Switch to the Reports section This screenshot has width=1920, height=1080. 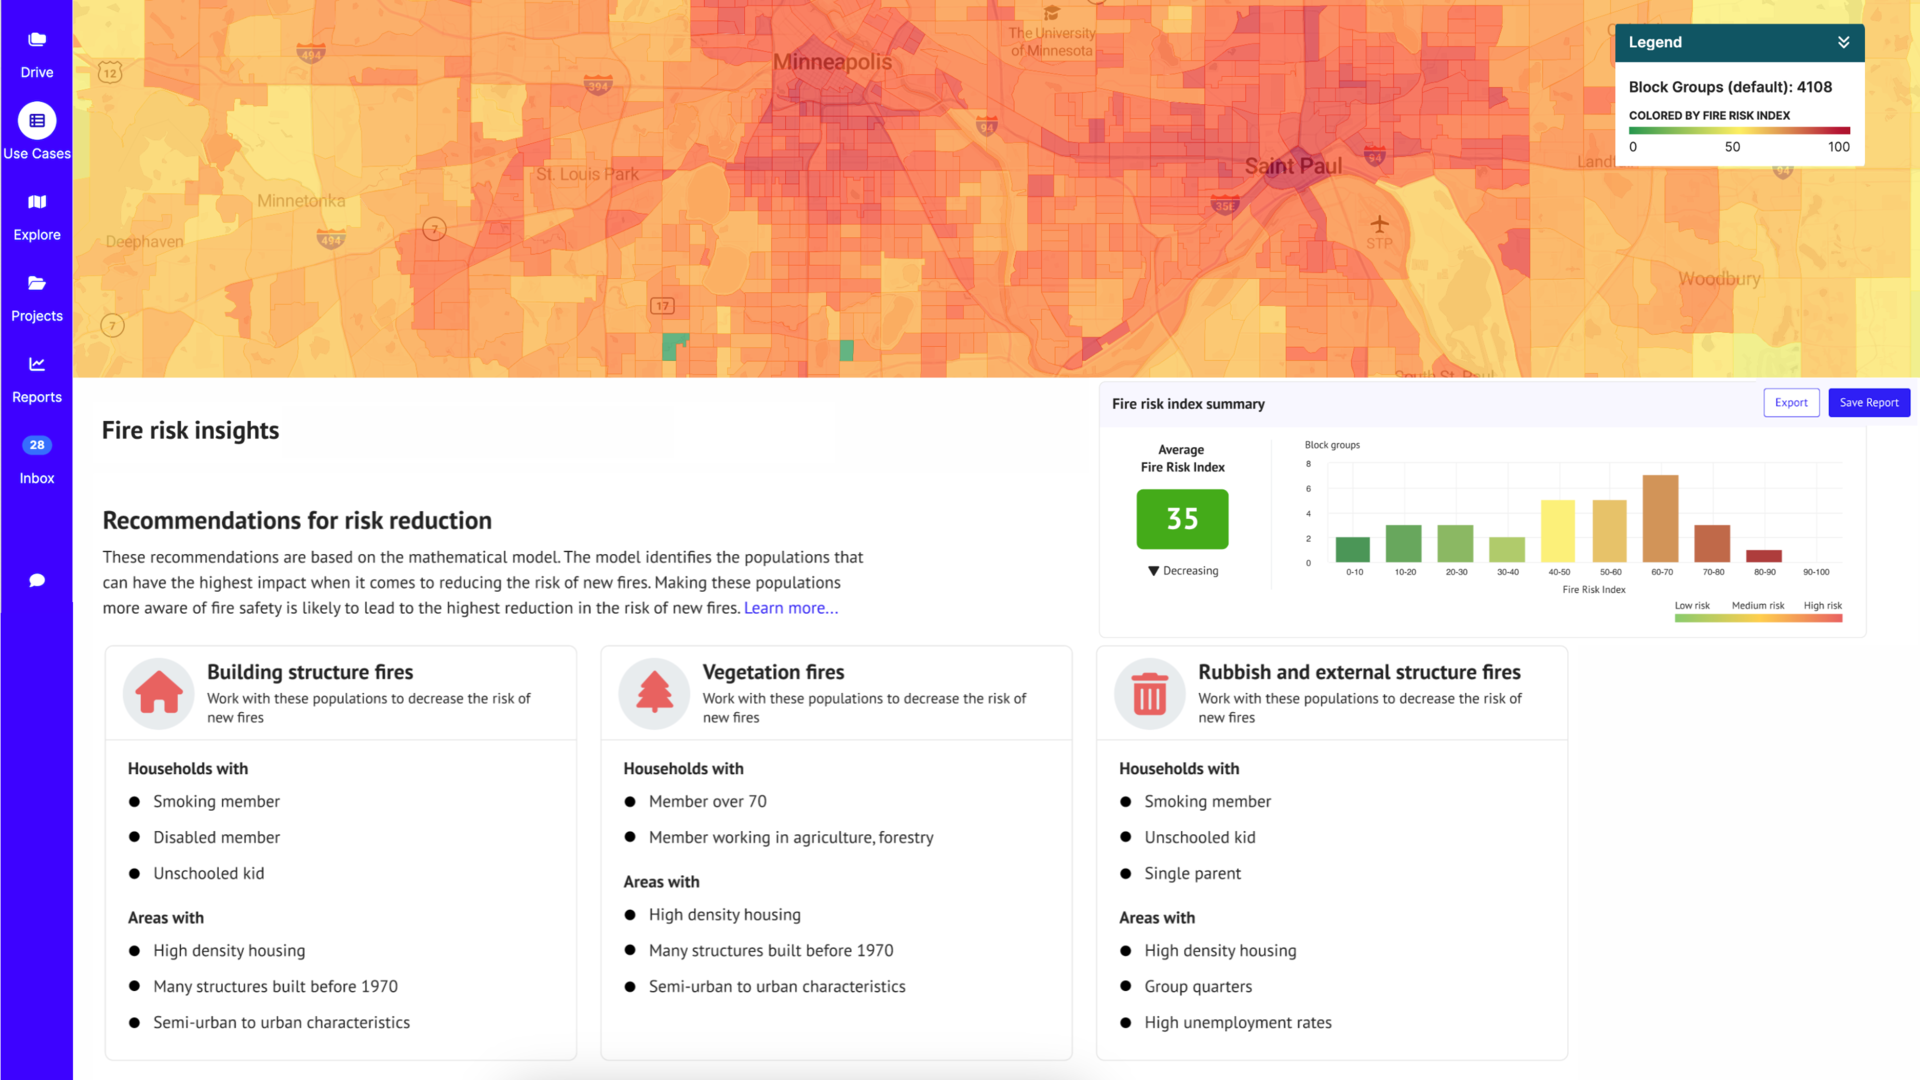click(36, 377)
